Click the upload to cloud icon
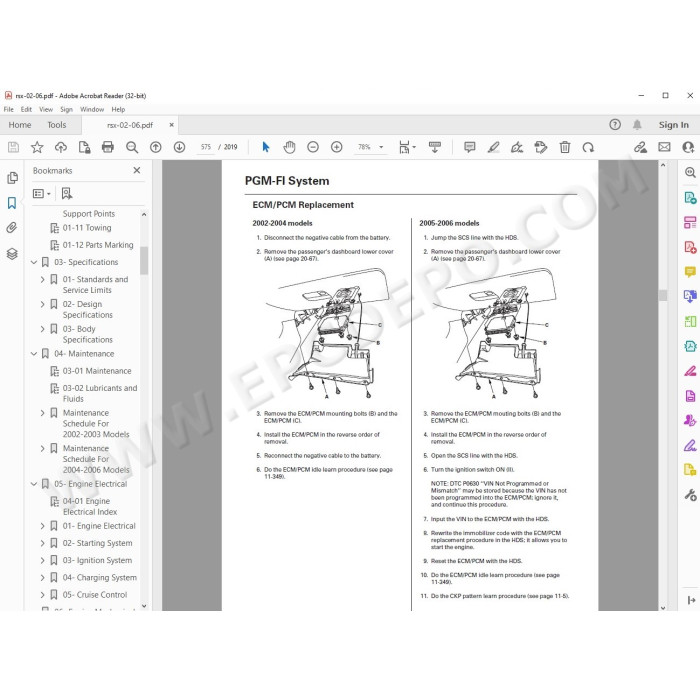The width and height of the screenshot is (700, 700). coord(61,147)
